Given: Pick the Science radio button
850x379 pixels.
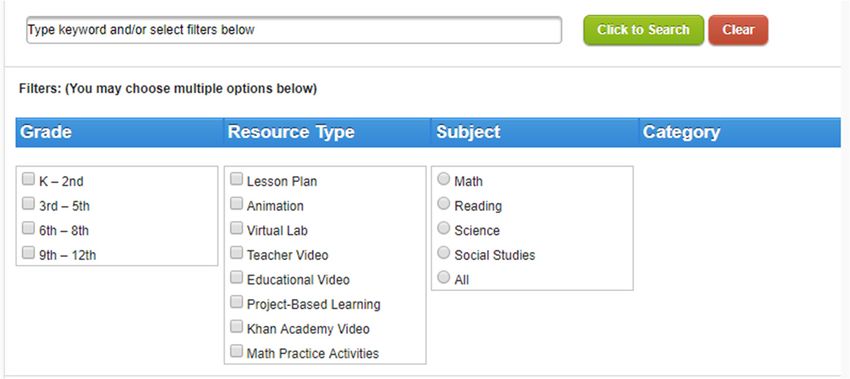Looking at the screenshot, I should [x=444, y=228].
